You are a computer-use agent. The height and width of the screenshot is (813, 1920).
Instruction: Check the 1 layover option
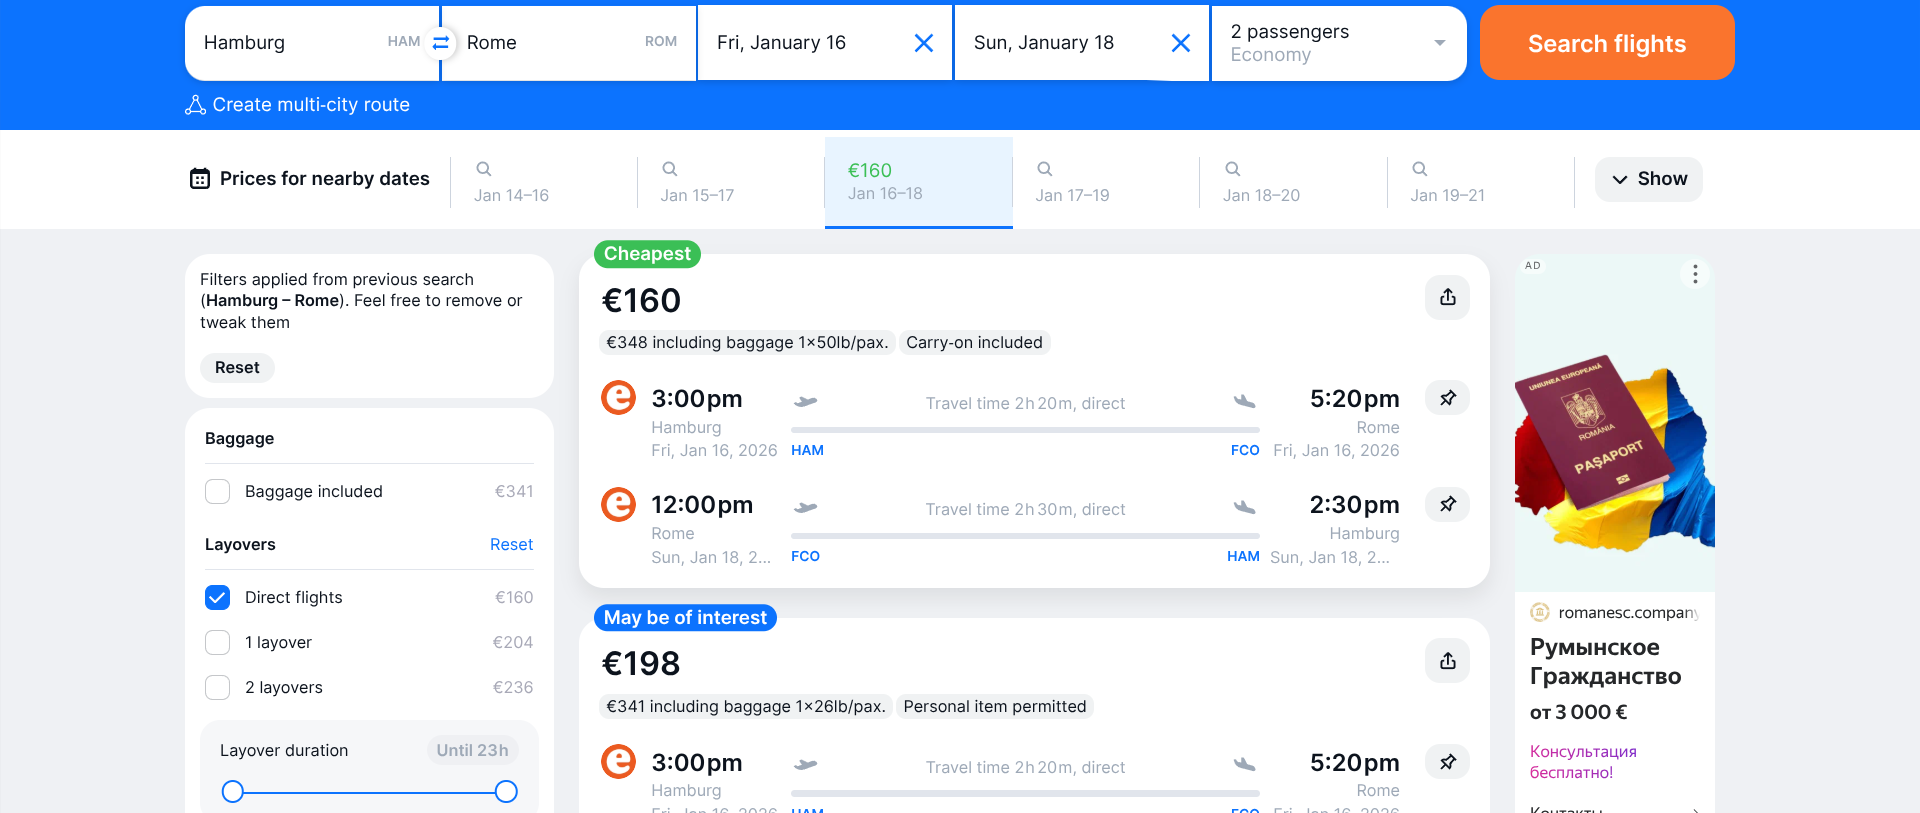pos(218,643)
